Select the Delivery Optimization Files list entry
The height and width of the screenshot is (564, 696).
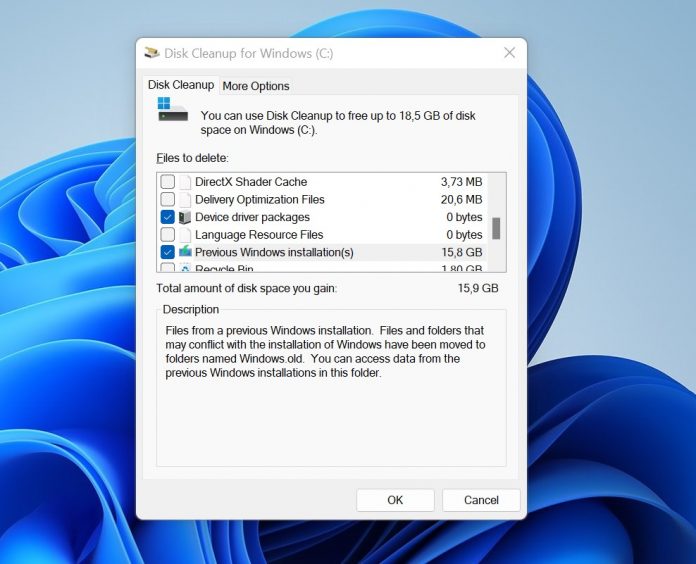coord(259,200)
